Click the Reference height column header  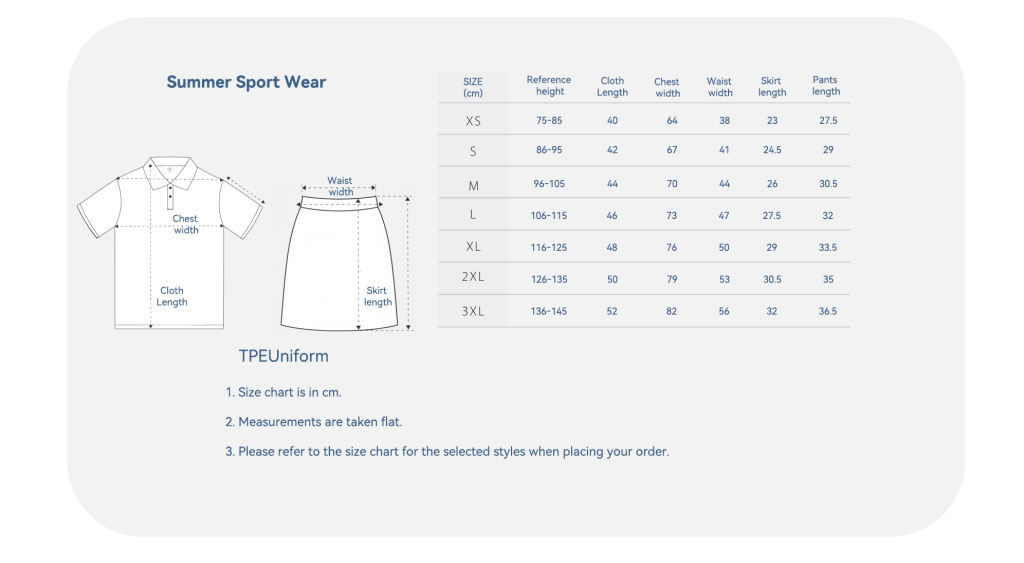[x=549, y=86]
